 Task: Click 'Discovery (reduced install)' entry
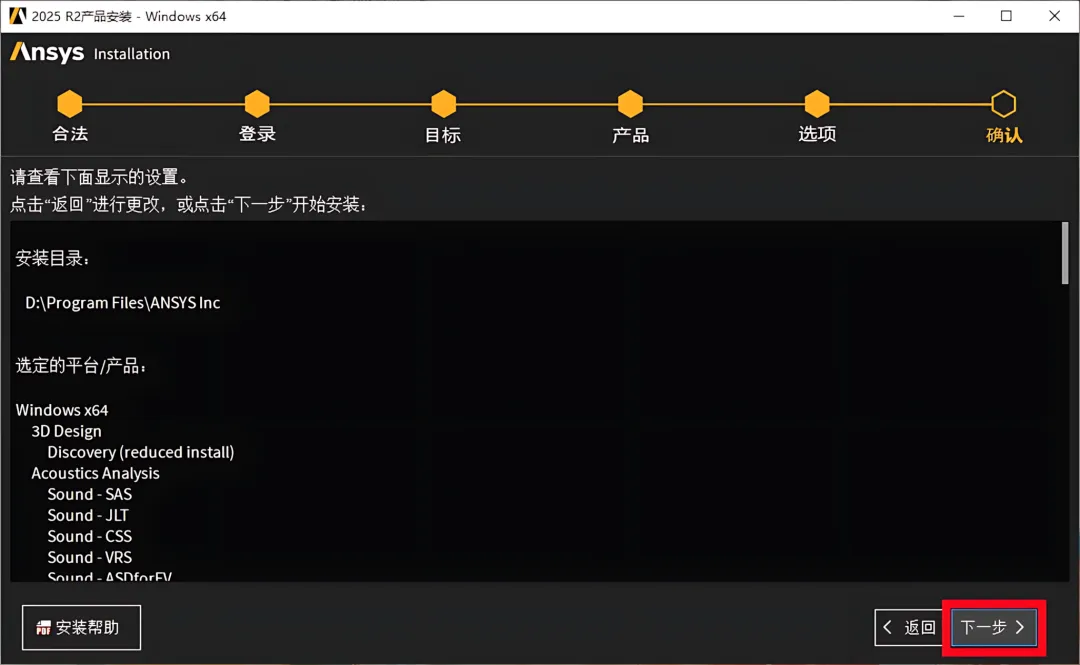pyautogui.click(x=141, y=452)
